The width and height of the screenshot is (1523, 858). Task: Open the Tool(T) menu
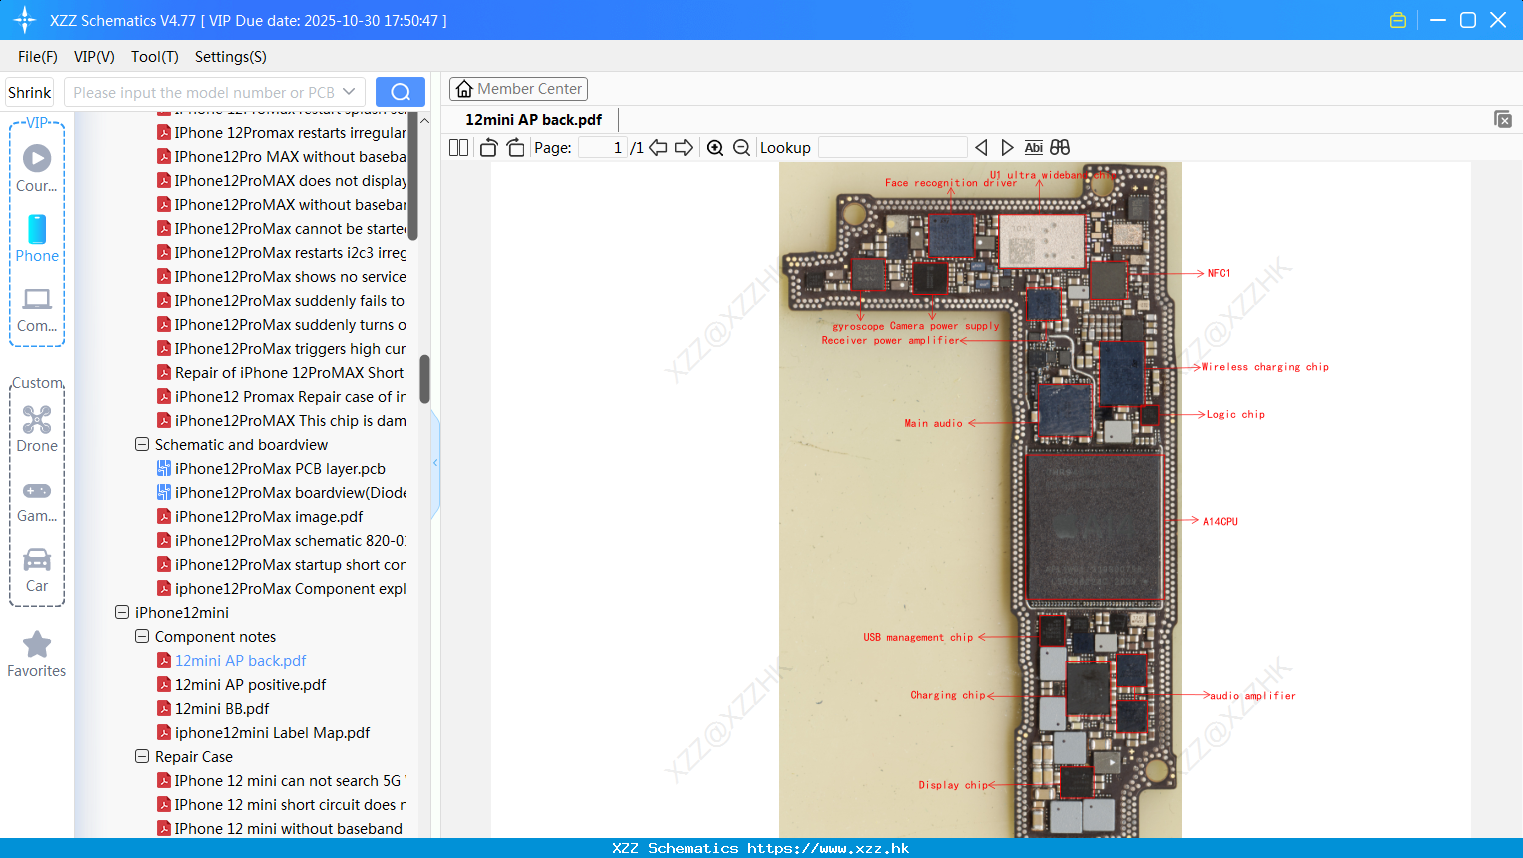[155, 57]
